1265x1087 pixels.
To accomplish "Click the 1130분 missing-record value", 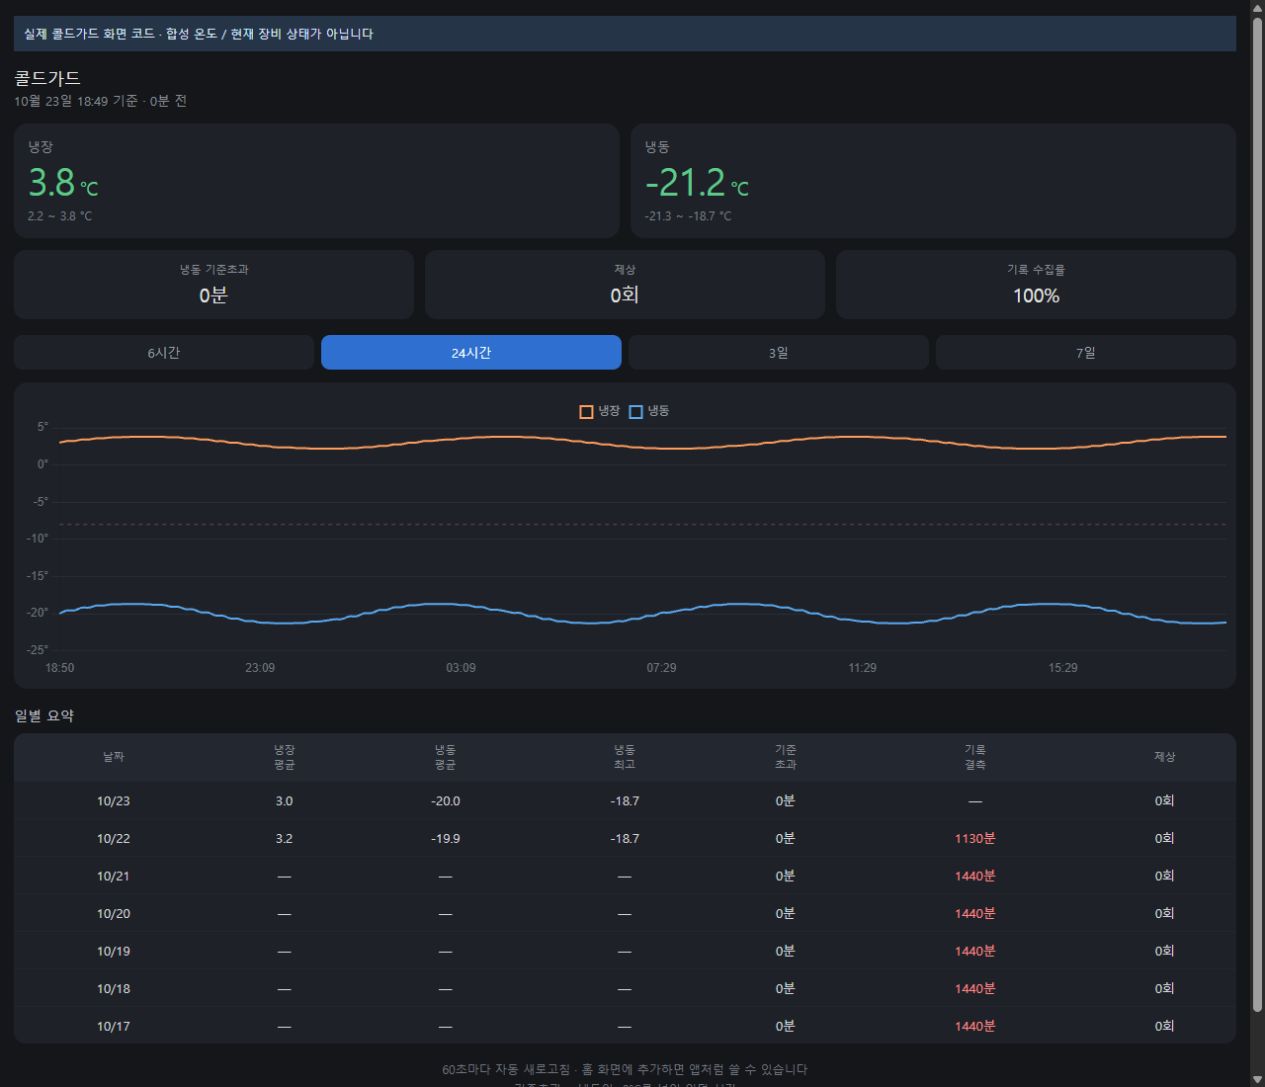I will click(x=975, y=839).
